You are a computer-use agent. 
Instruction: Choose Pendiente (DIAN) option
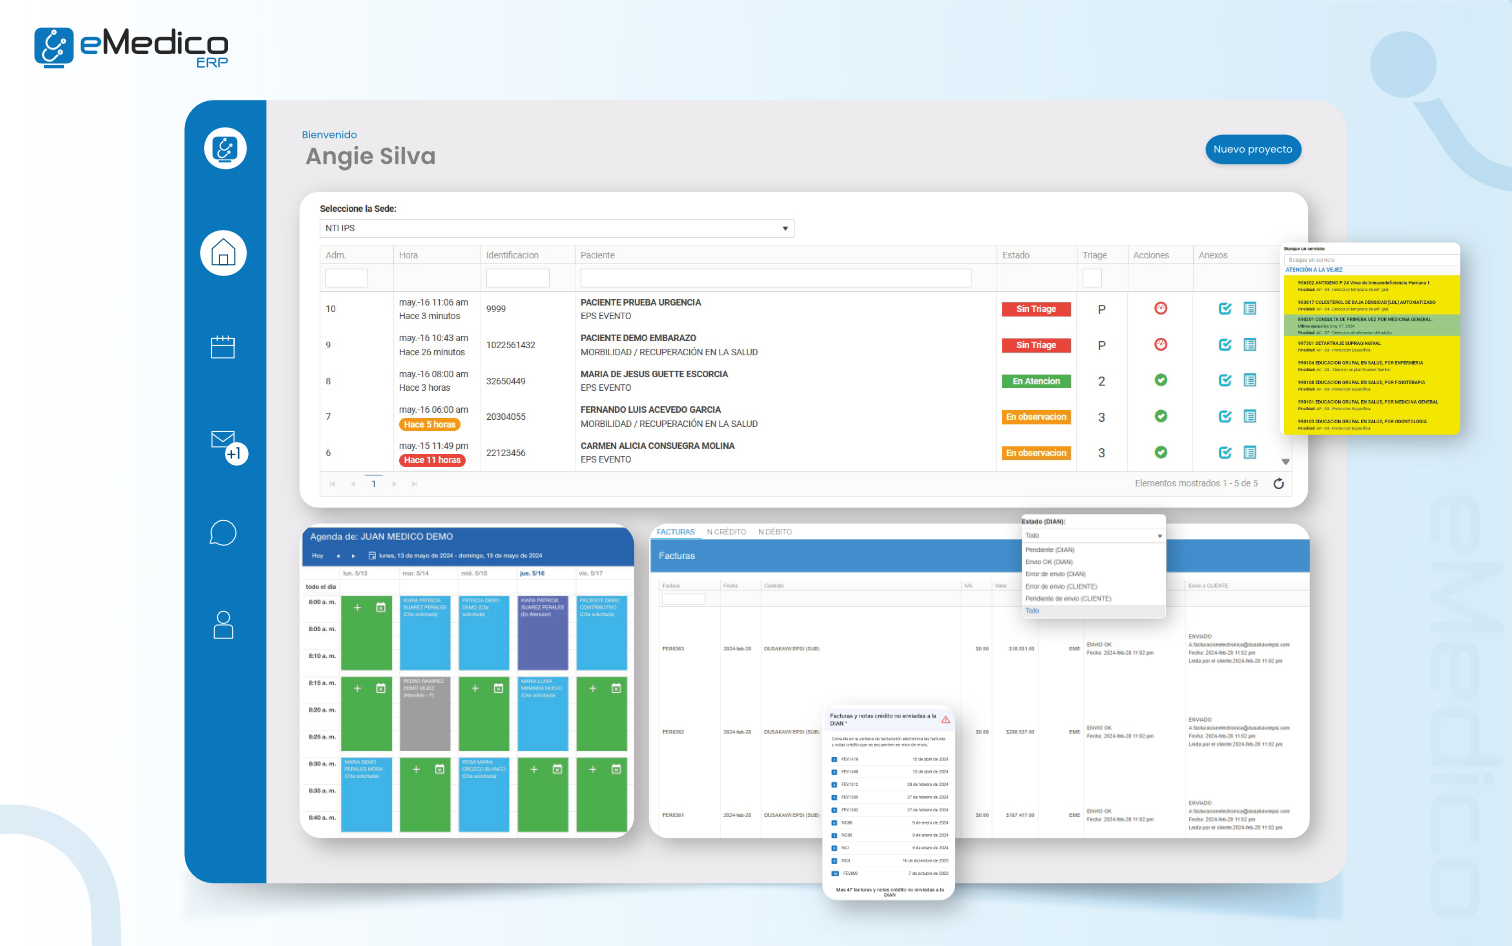1093,550
